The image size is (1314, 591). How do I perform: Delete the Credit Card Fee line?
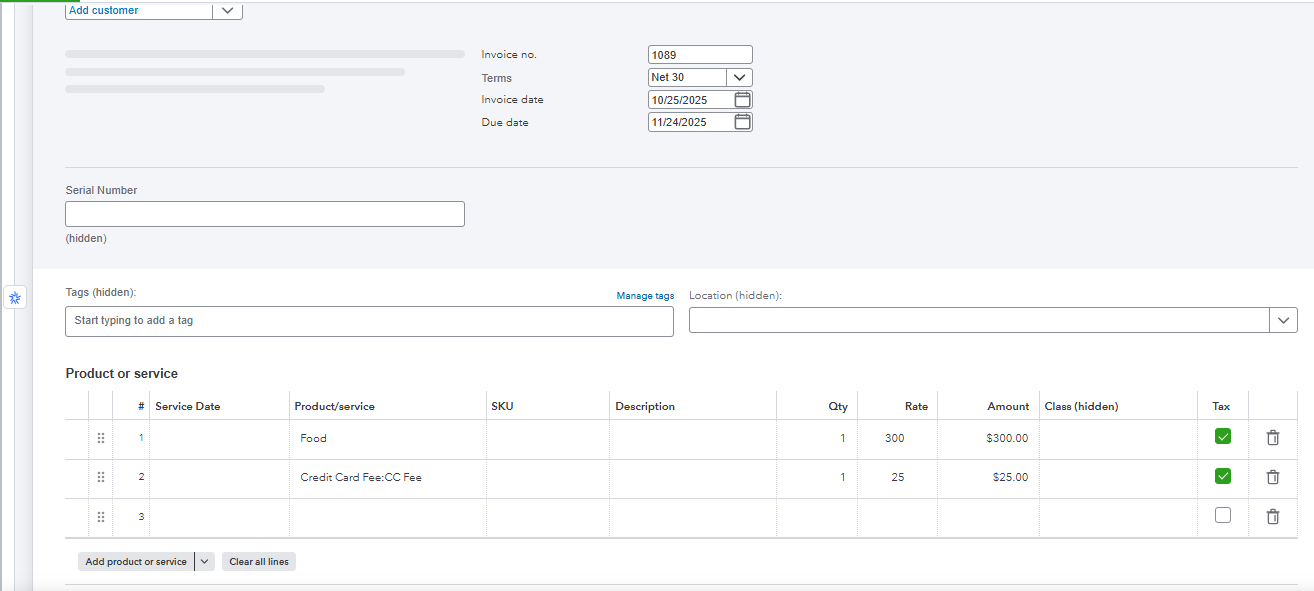point(1272,477)
